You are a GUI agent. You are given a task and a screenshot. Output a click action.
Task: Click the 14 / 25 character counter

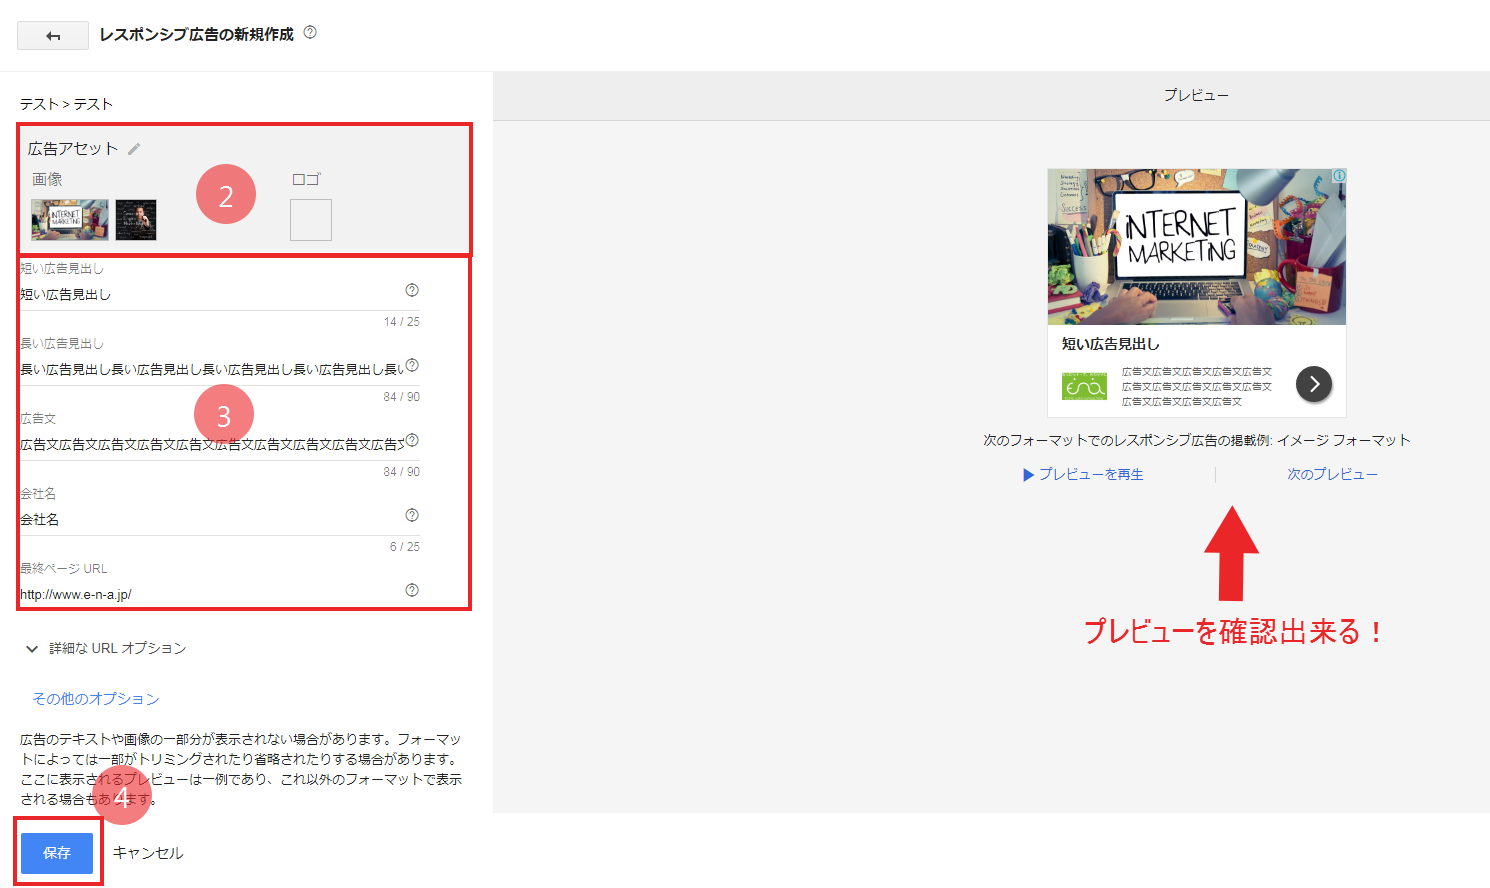click(402, 322)
